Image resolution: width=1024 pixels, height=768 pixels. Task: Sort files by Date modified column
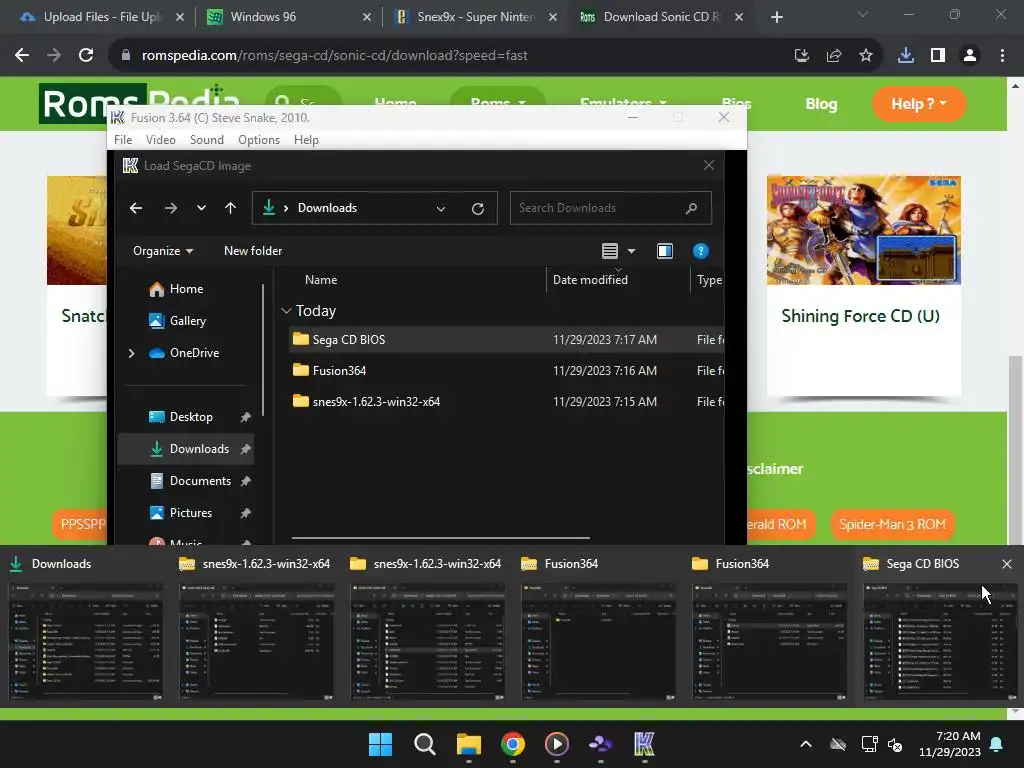click(590, 280)
